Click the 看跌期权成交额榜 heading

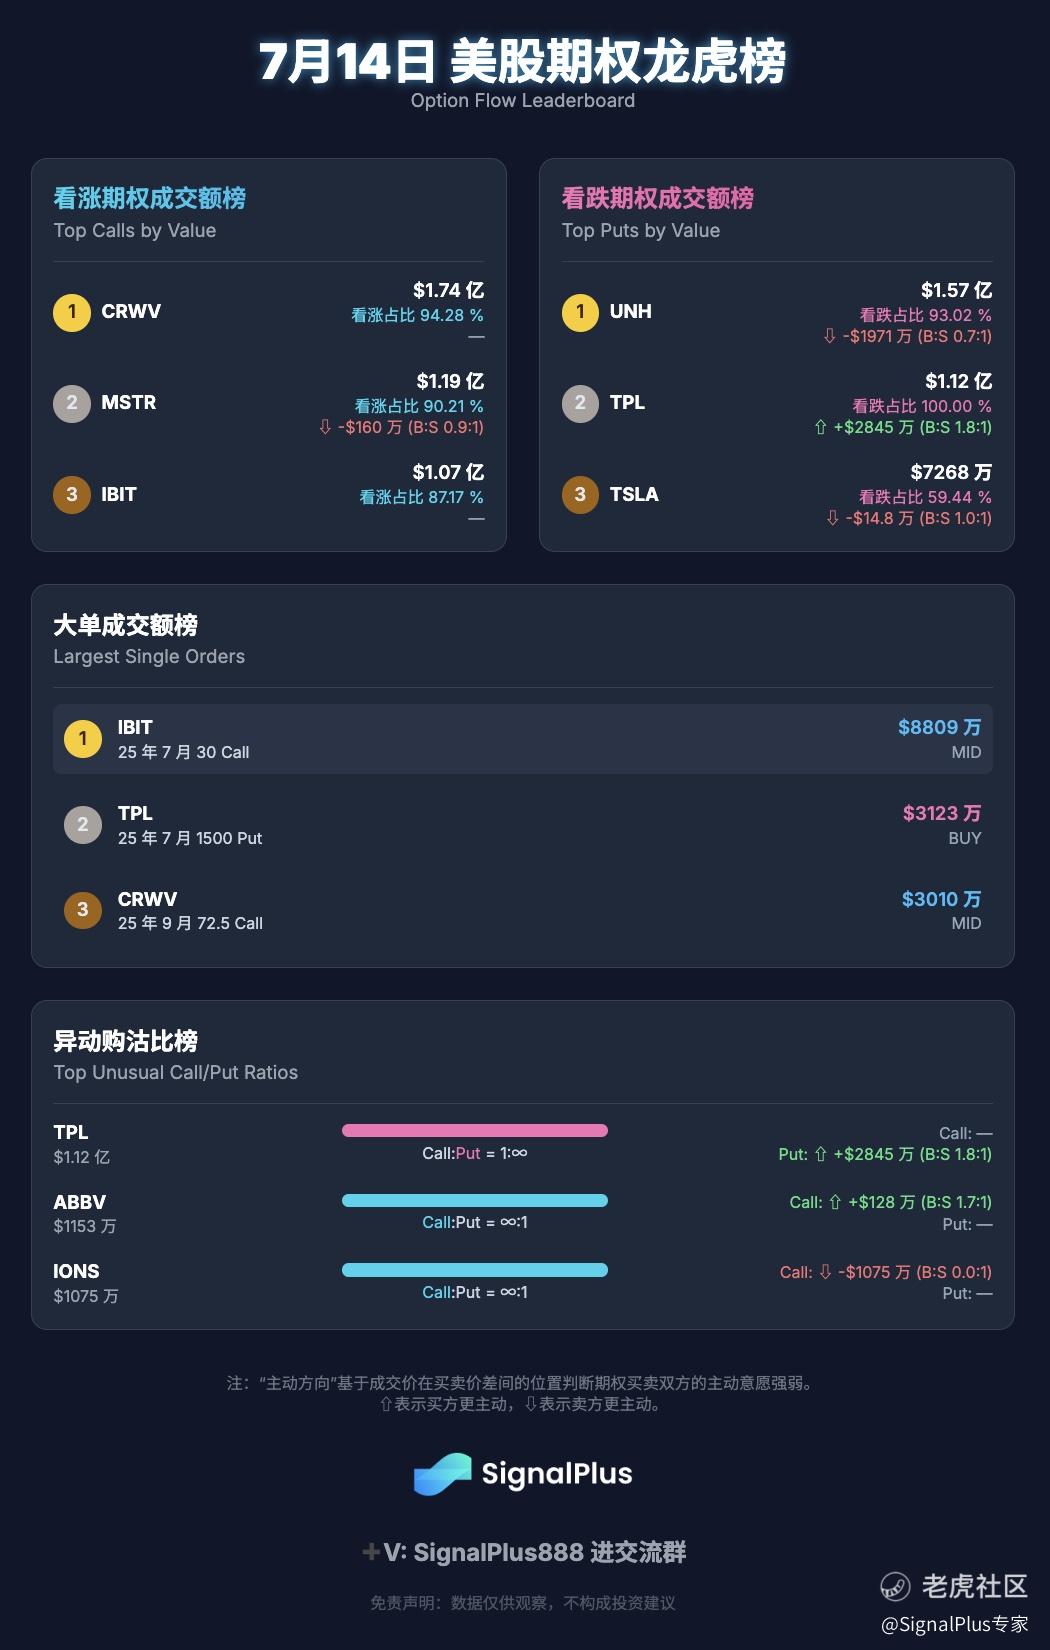pyautogui.click(x=658, y=198)
